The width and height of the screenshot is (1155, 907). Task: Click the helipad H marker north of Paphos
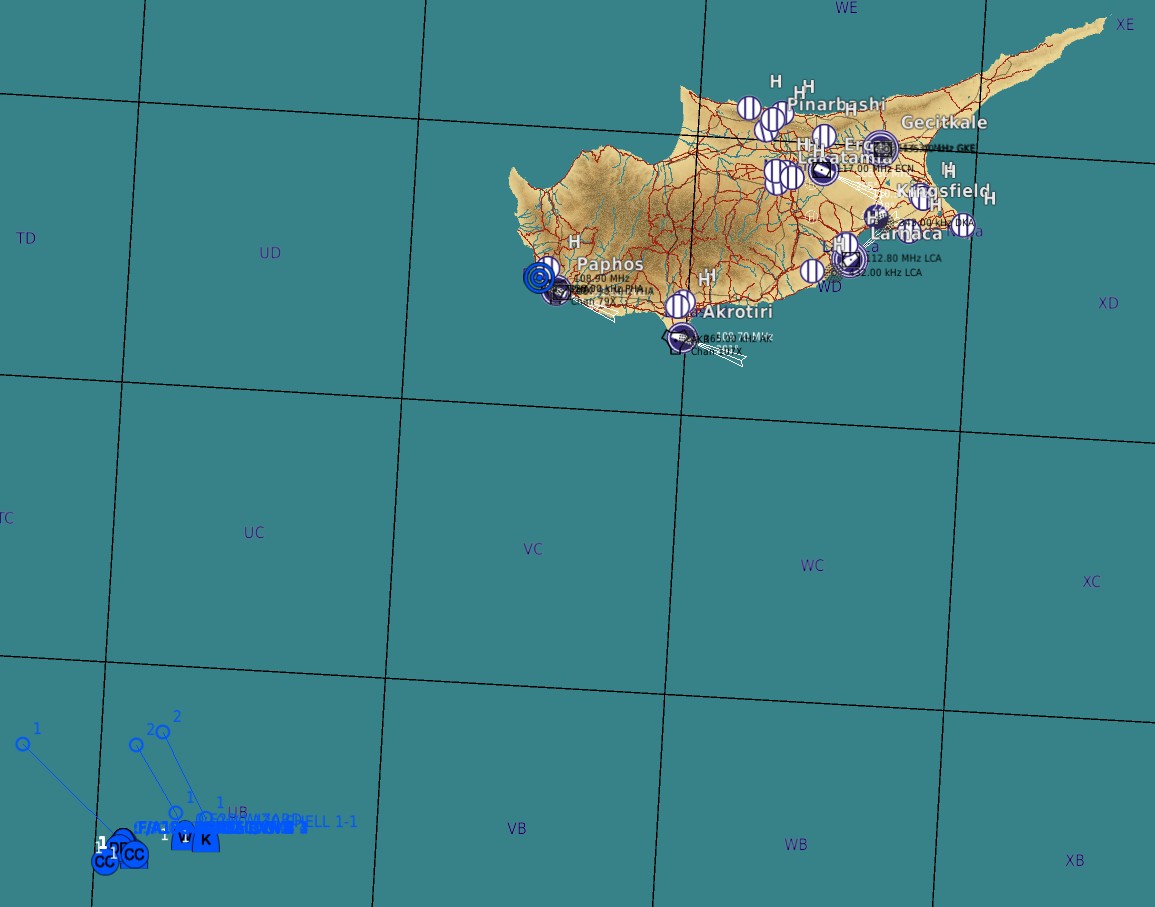coord(574,242)
